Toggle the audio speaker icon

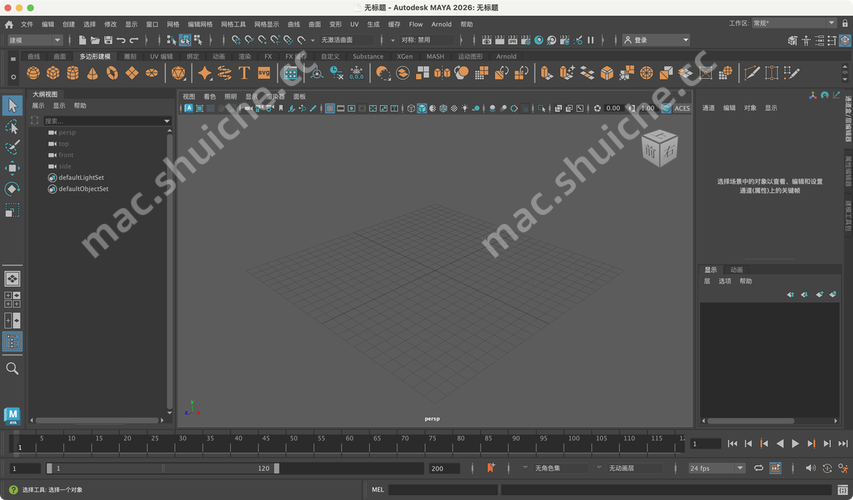[x=811, y=468]
